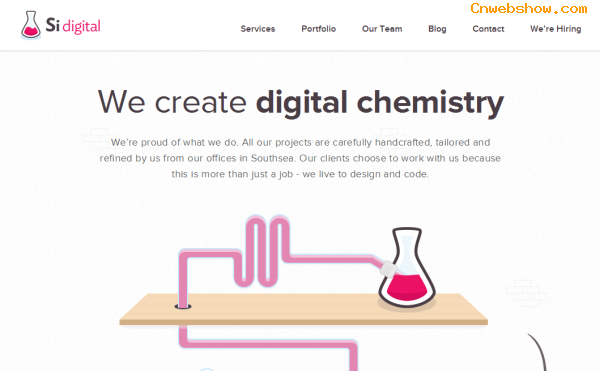Click the 'We create digital chemistry' headline
The width and height of the screenshot is (600, 371).
301,103
